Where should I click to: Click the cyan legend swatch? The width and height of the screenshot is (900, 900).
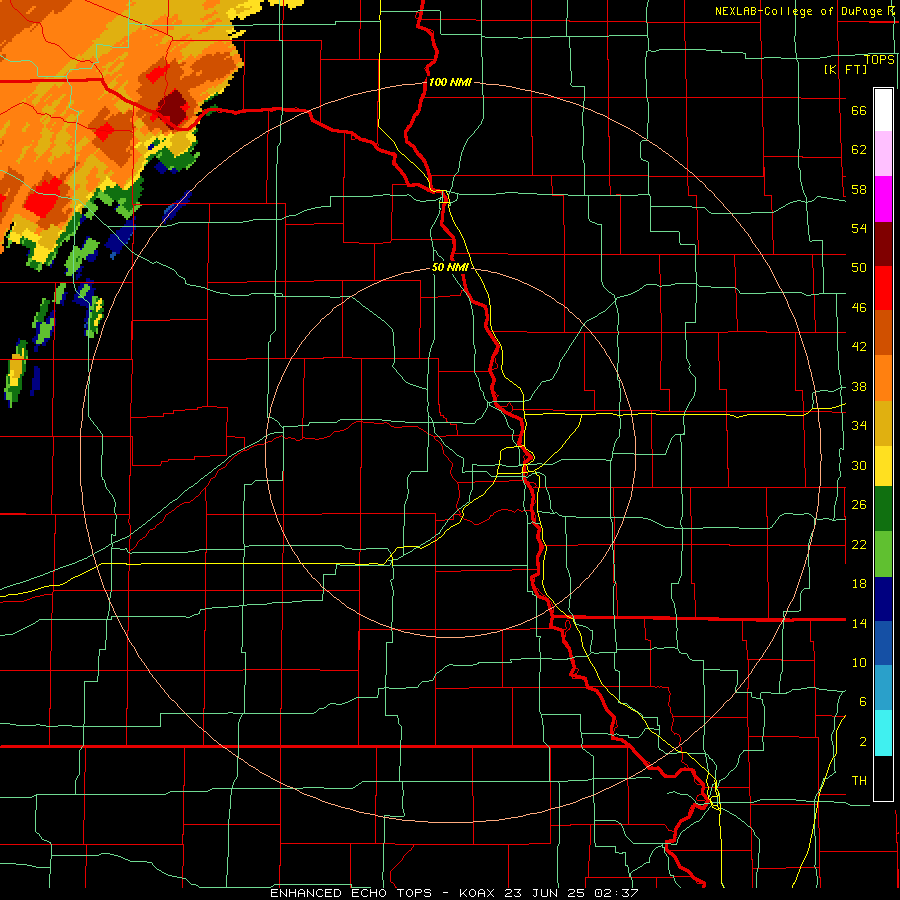(883, 733)
